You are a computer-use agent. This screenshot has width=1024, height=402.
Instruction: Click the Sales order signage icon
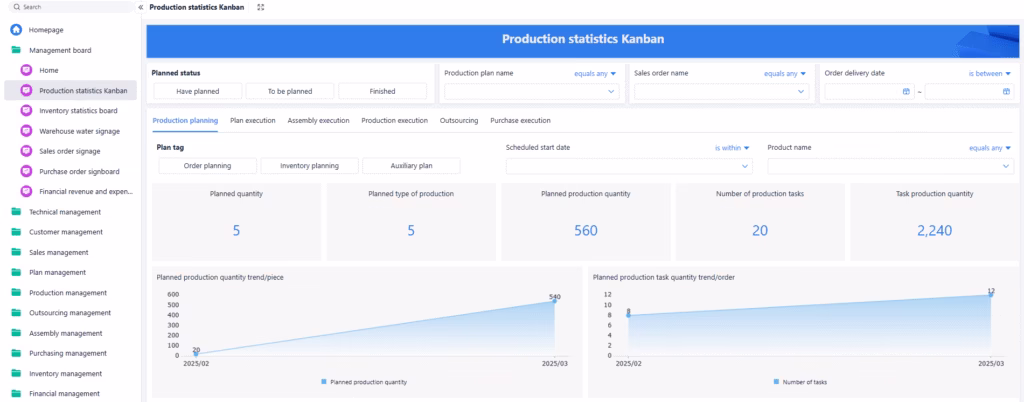27,151
